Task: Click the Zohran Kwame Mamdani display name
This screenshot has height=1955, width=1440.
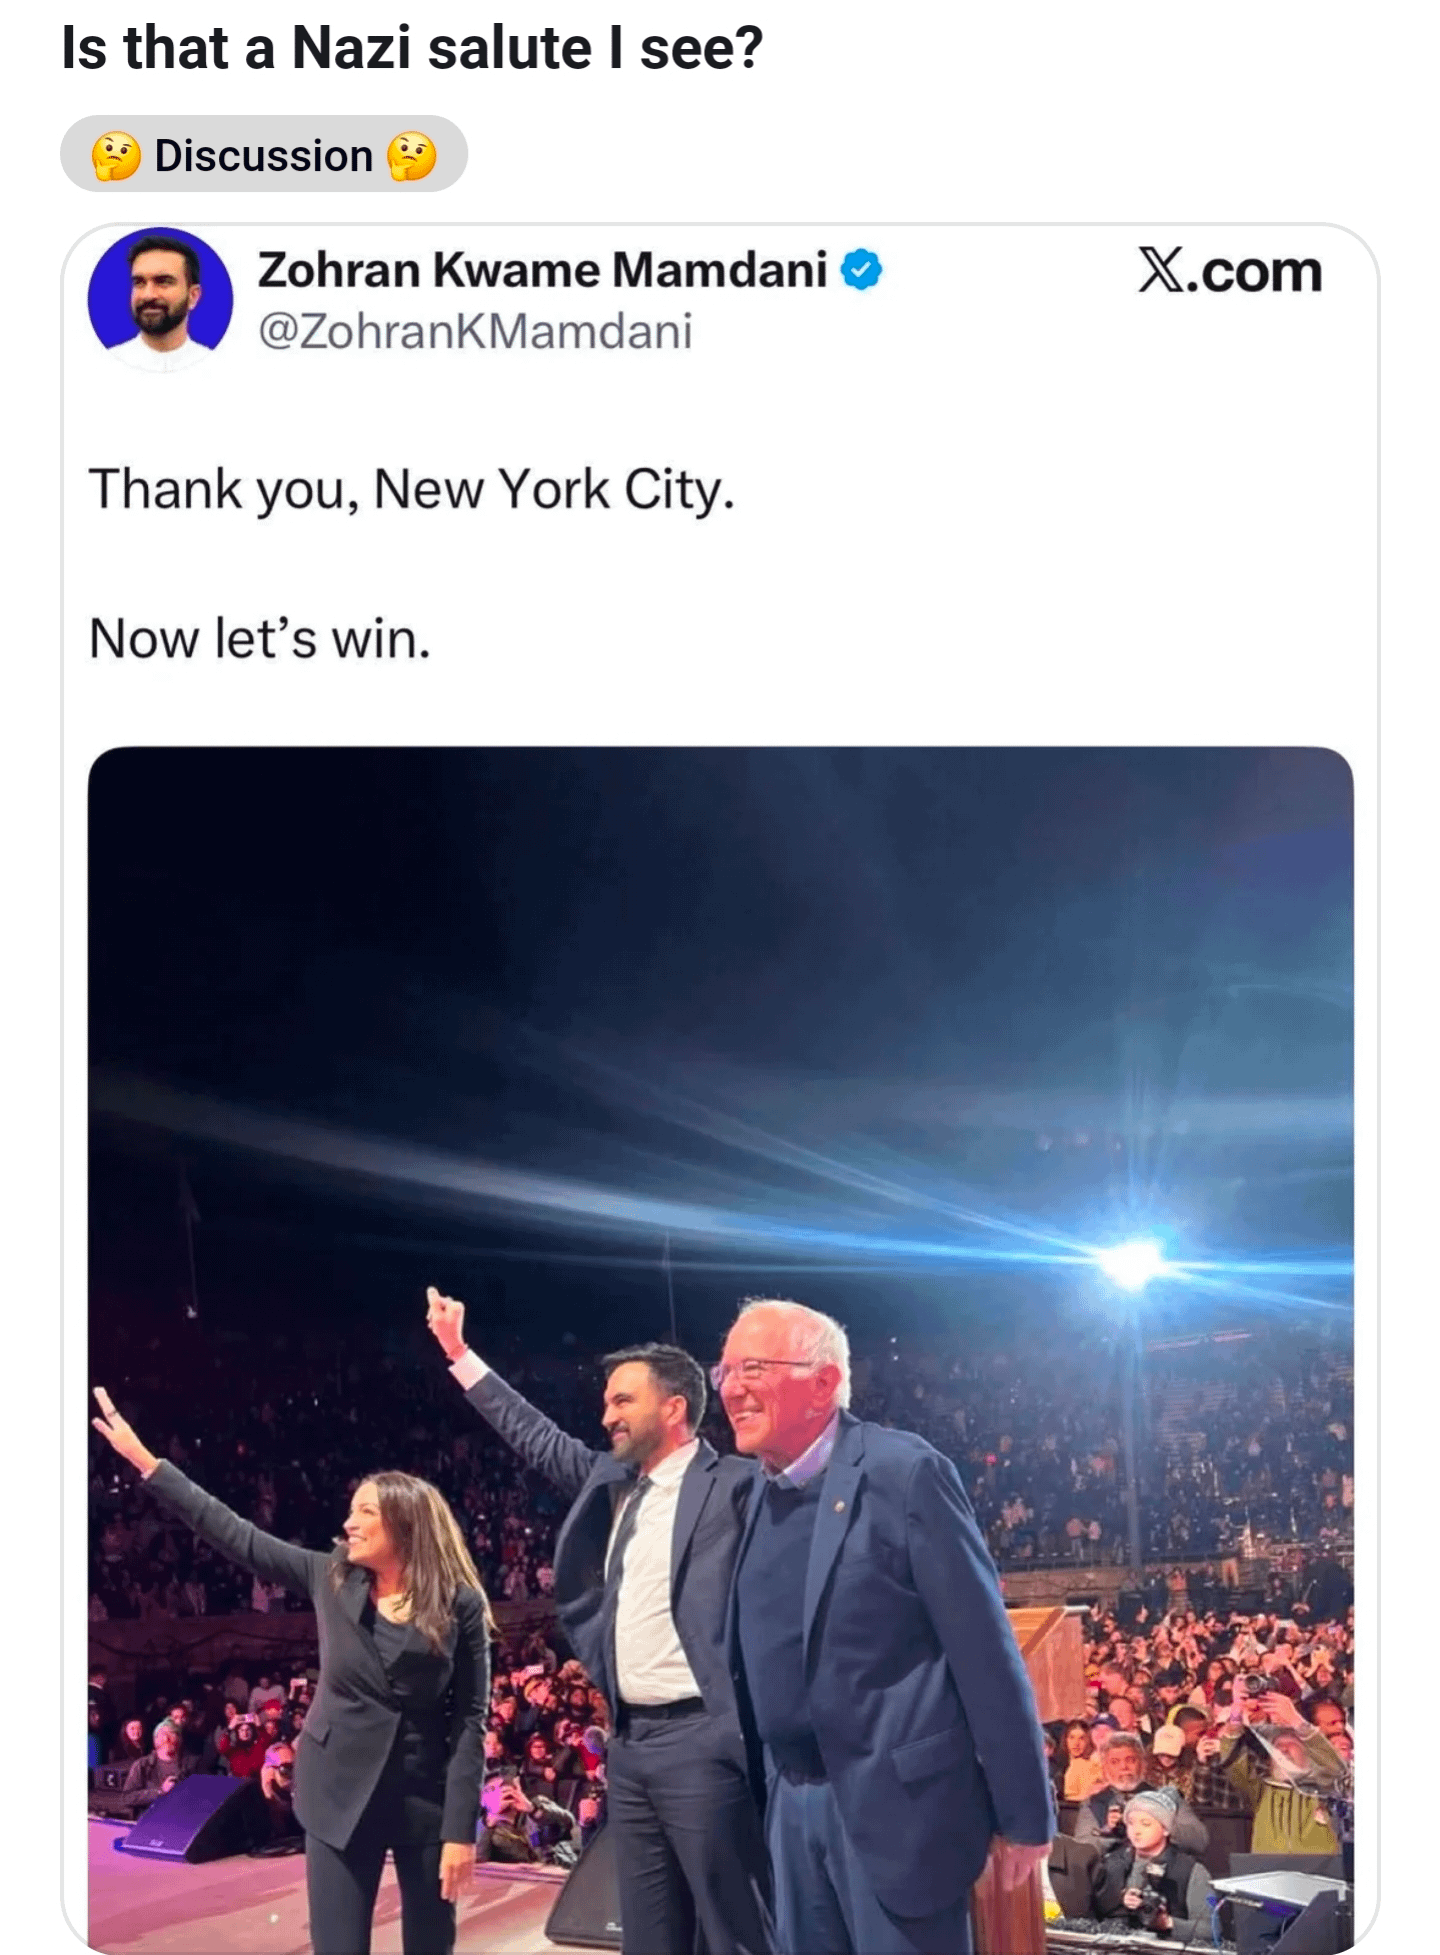Action: 542,270
